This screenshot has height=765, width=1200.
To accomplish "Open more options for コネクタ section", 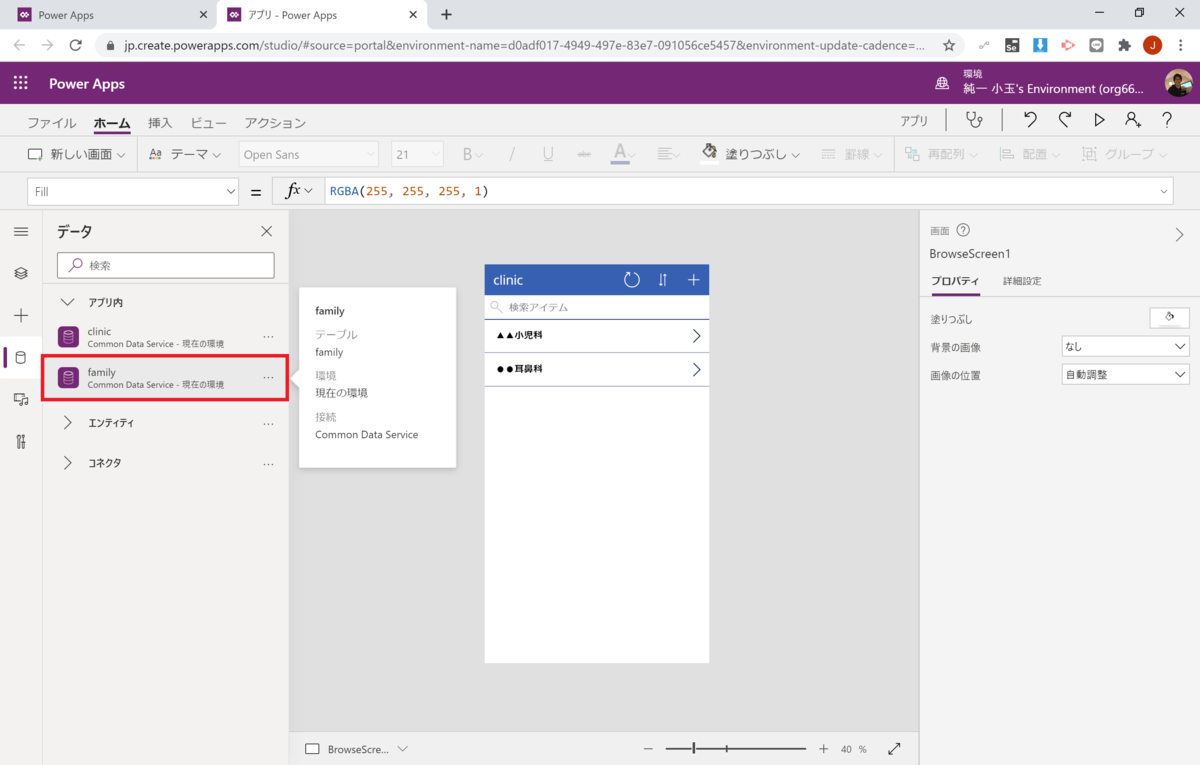I will [x=268, y=464].
